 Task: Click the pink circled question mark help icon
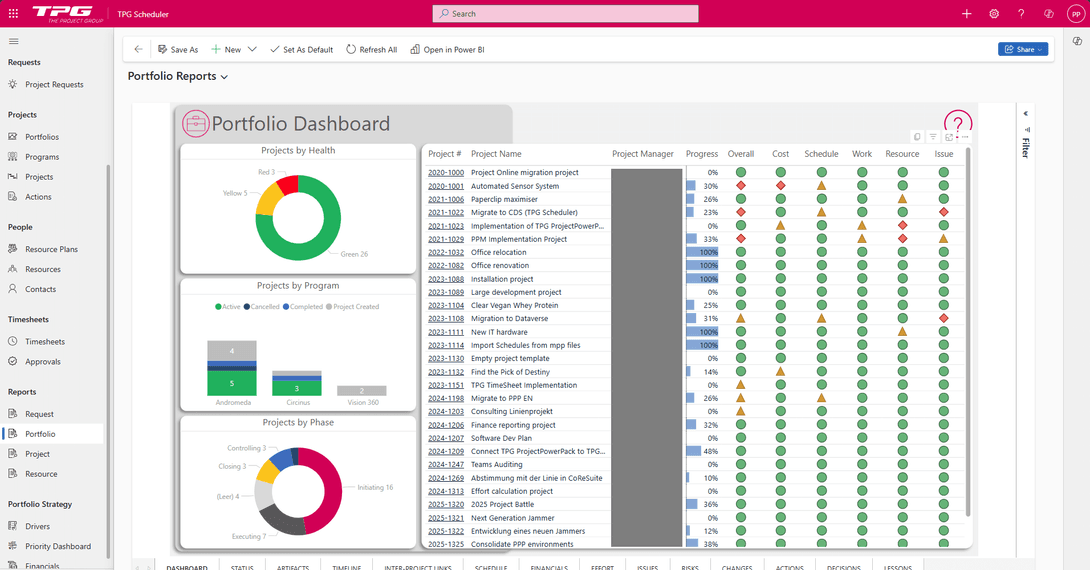pos(958,124)
